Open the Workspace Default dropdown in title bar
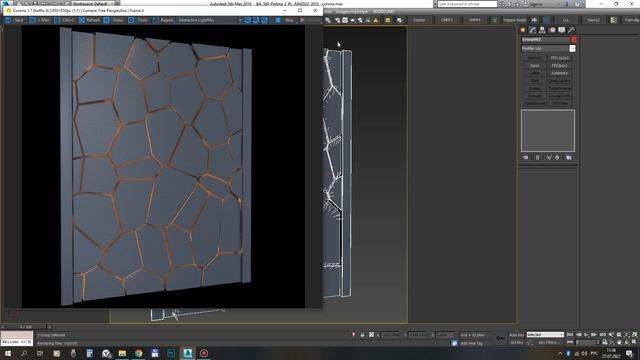This screenshot has height=360, width=640. click(93, 4)
